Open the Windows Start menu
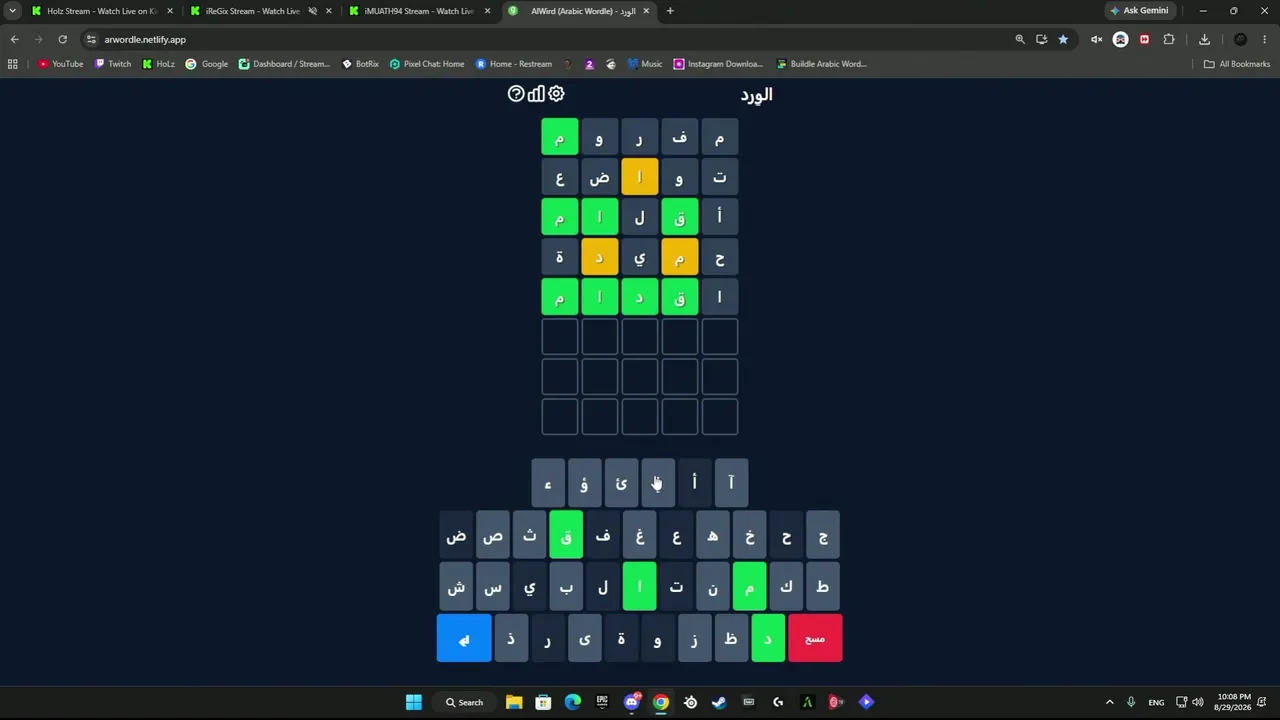 [414, 702]
